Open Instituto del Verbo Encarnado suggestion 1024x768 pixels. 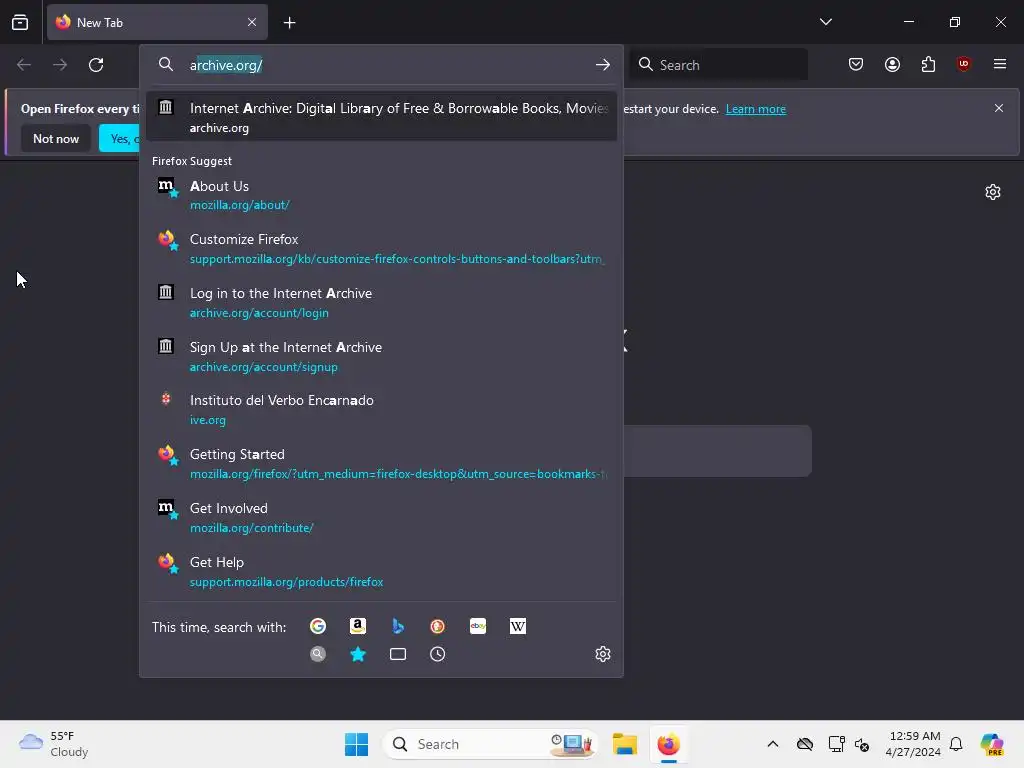(x=381, y=409)
